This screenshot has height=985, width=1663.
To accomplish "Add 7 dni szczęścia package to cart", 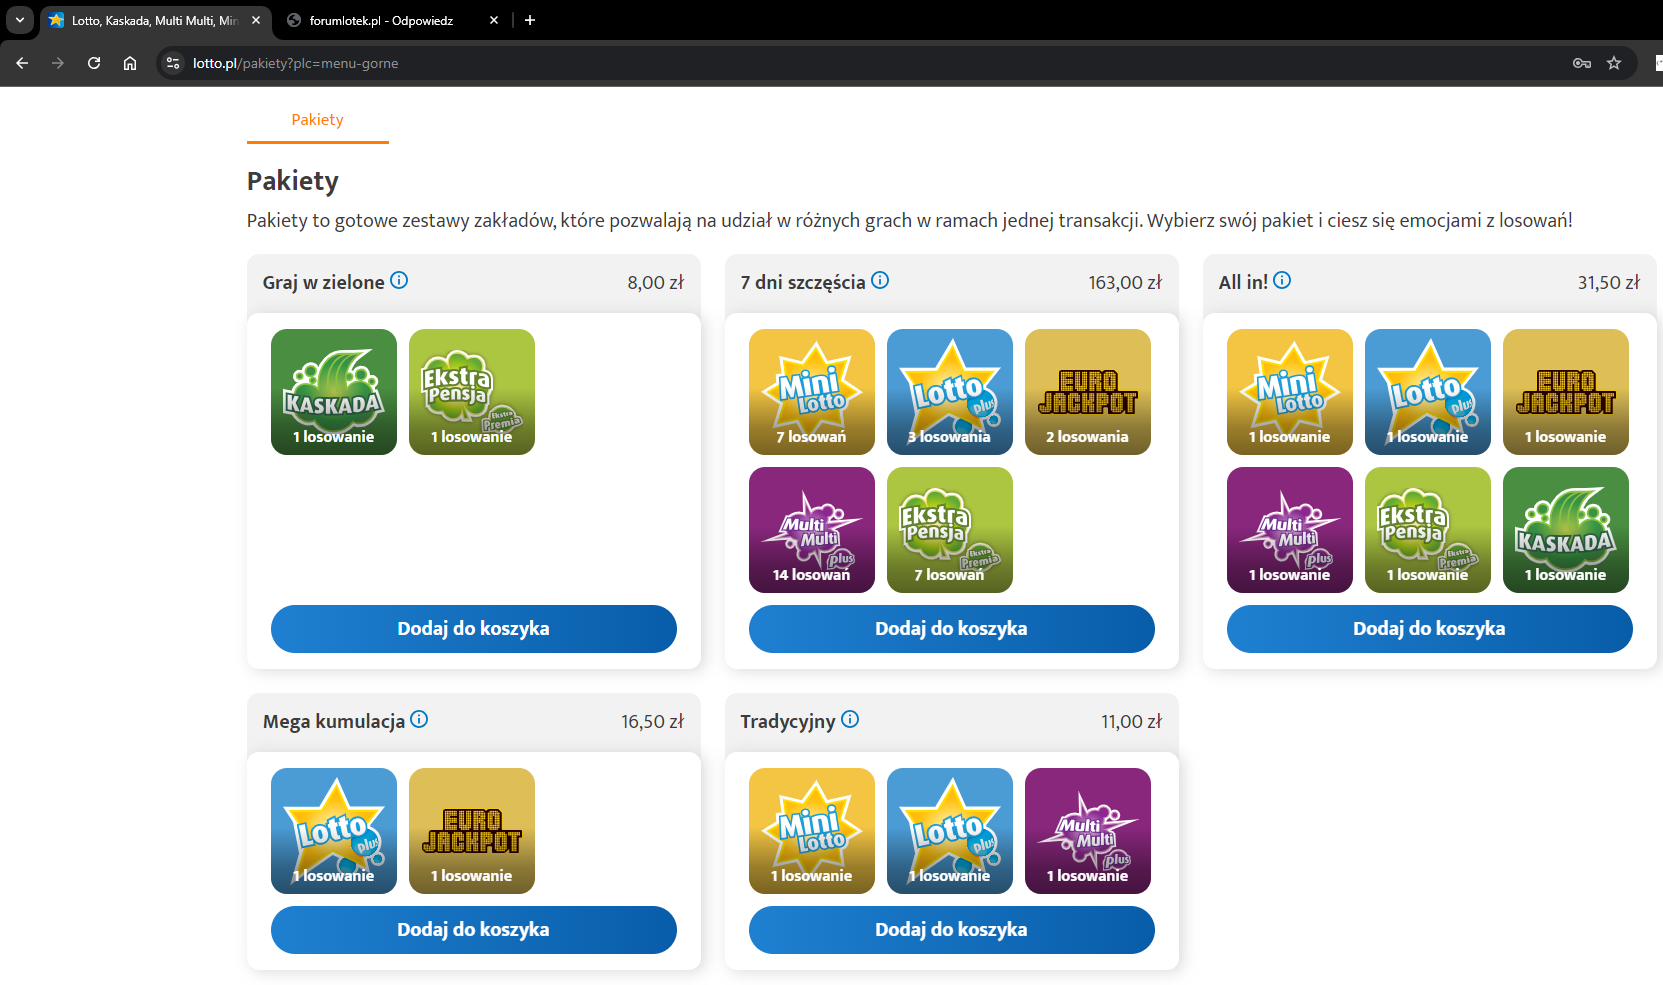I will (951, 629).
